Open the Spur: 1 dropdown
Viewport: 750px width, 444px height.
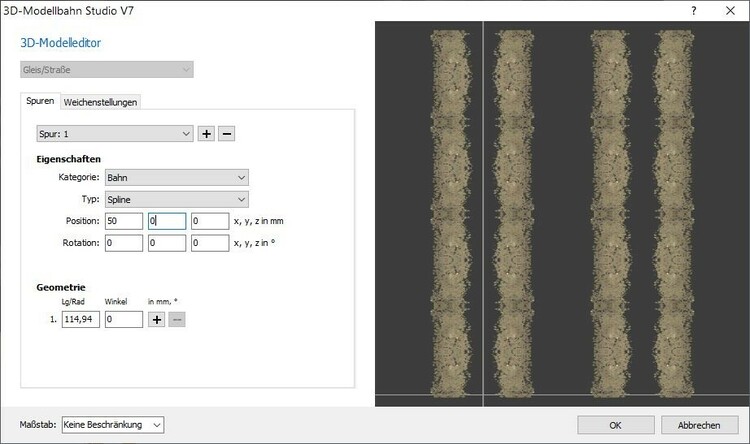coord(115,134)
